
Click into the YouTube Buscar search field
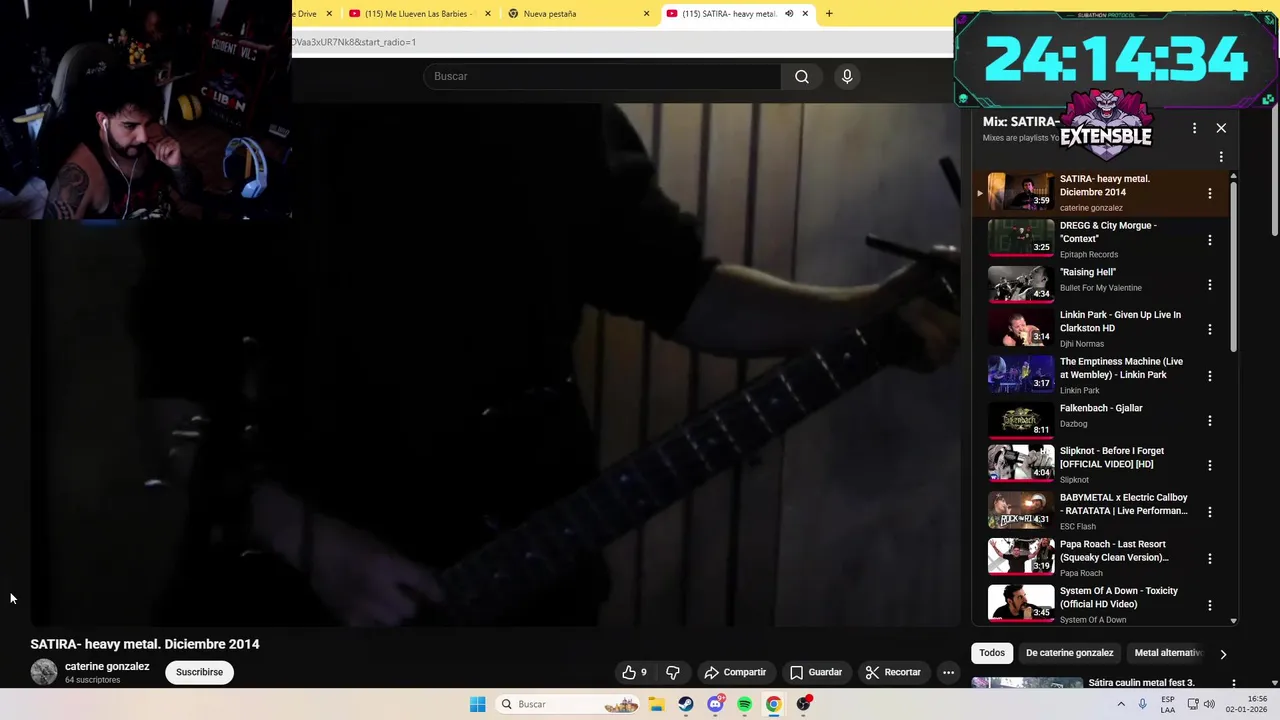tap(602, 77)
